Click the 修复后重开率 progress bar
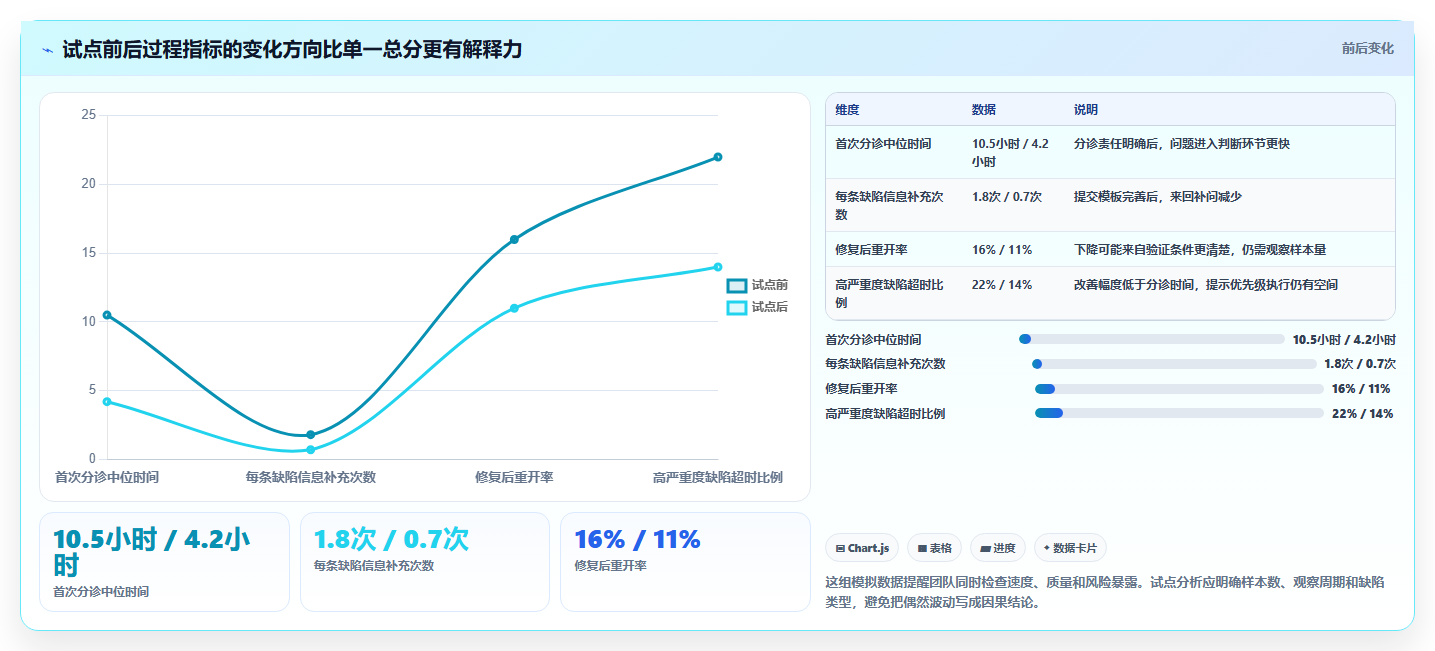Image resolution: width=1435 pixels, height=651 pixels. pyautogui.click(x=1179, y=389)
